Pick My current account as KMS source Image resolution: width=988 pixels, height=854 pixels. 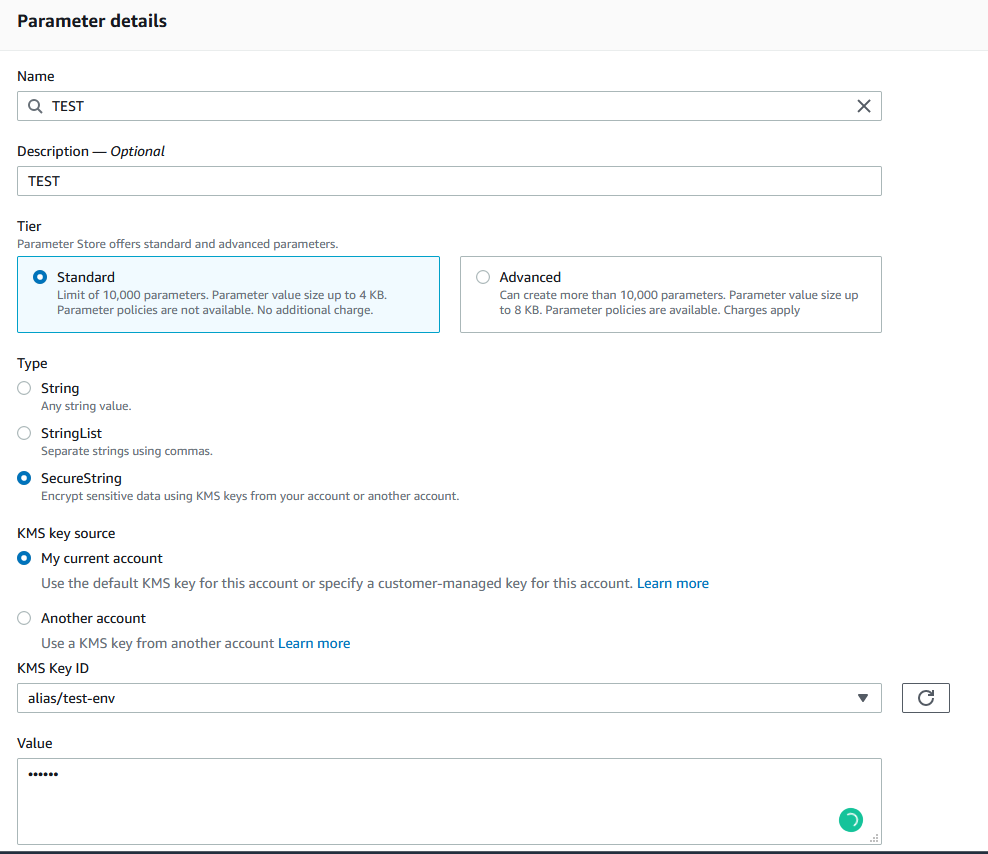[24, 558]
